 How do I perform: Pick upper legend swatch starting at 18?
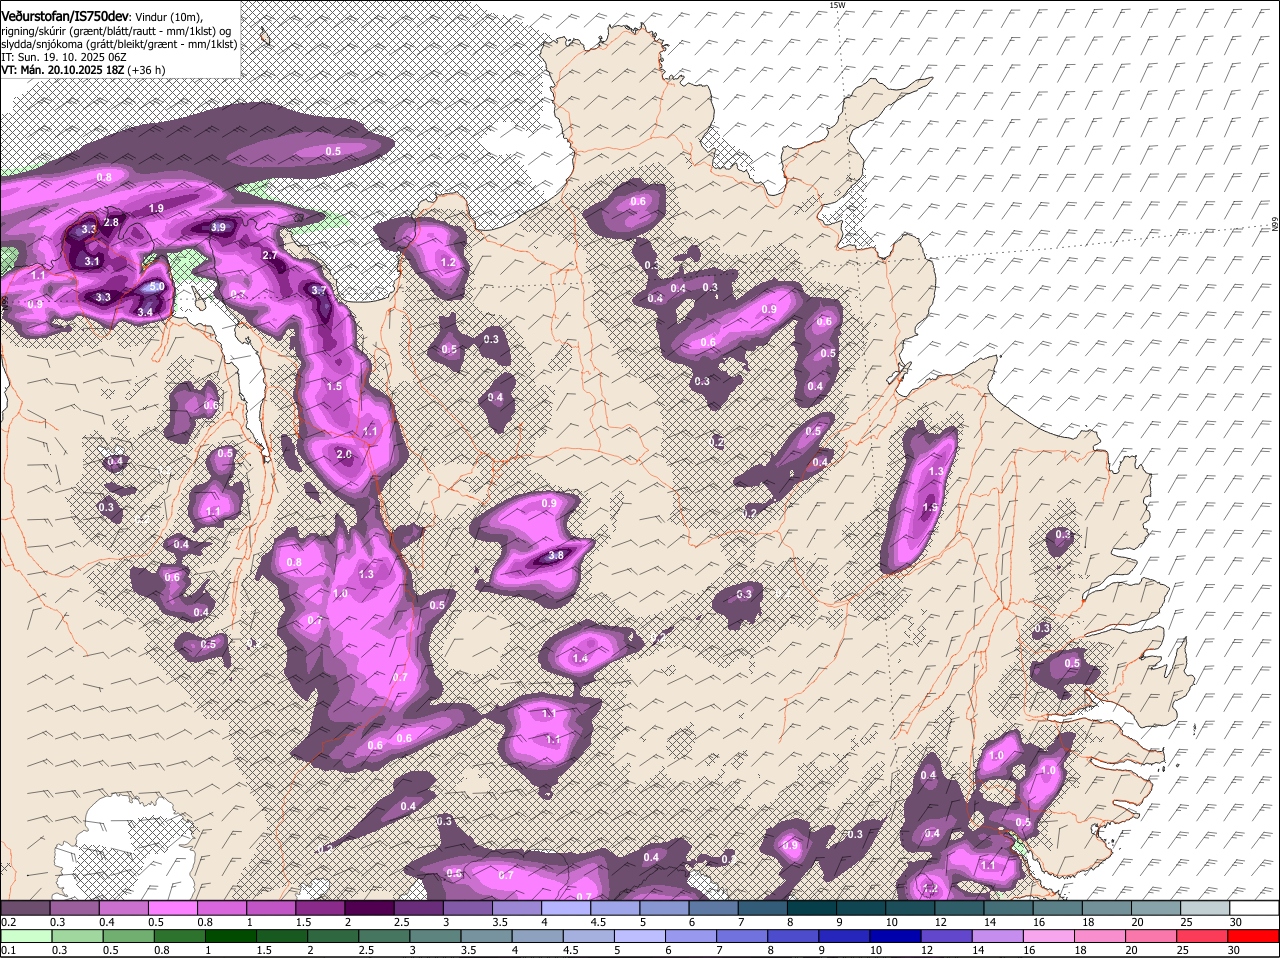click(1107, 907)
